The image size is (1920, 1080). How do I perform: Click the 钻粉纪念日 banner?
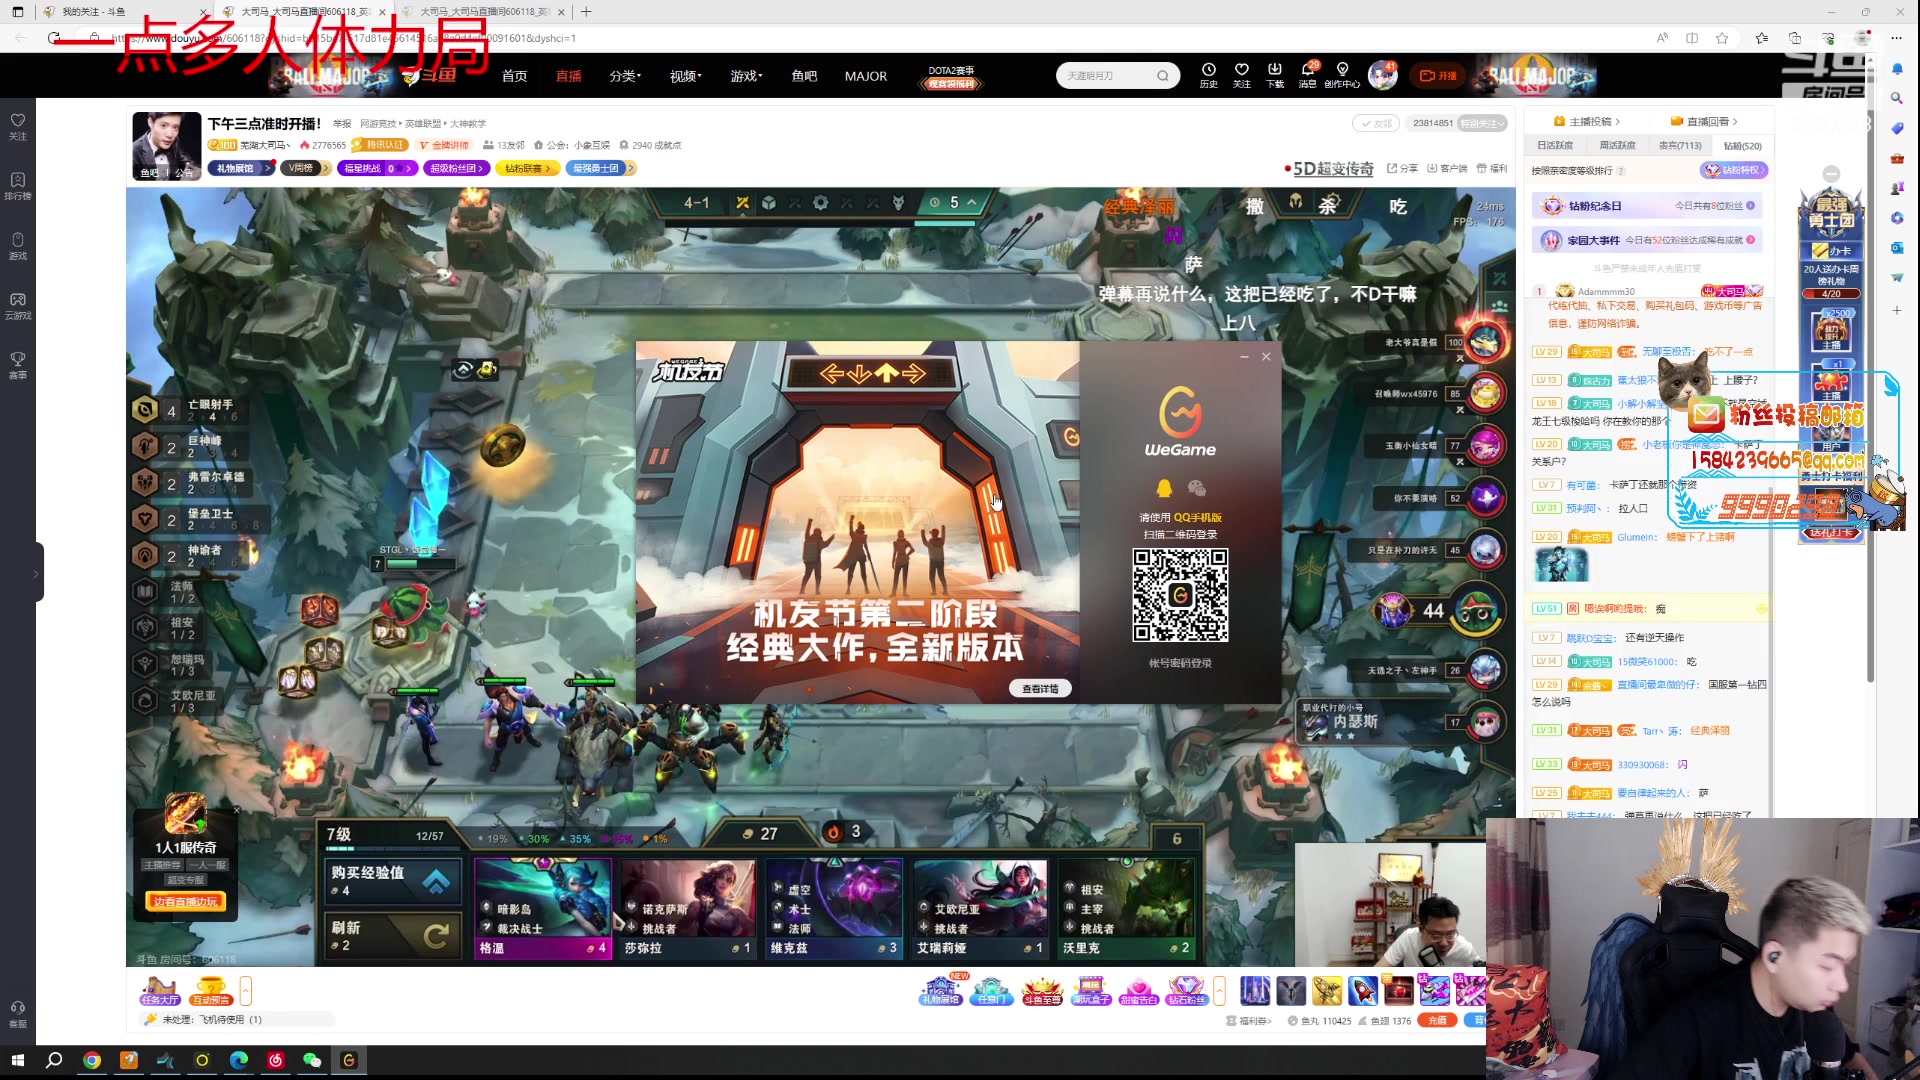click(x=1646, y=206)
